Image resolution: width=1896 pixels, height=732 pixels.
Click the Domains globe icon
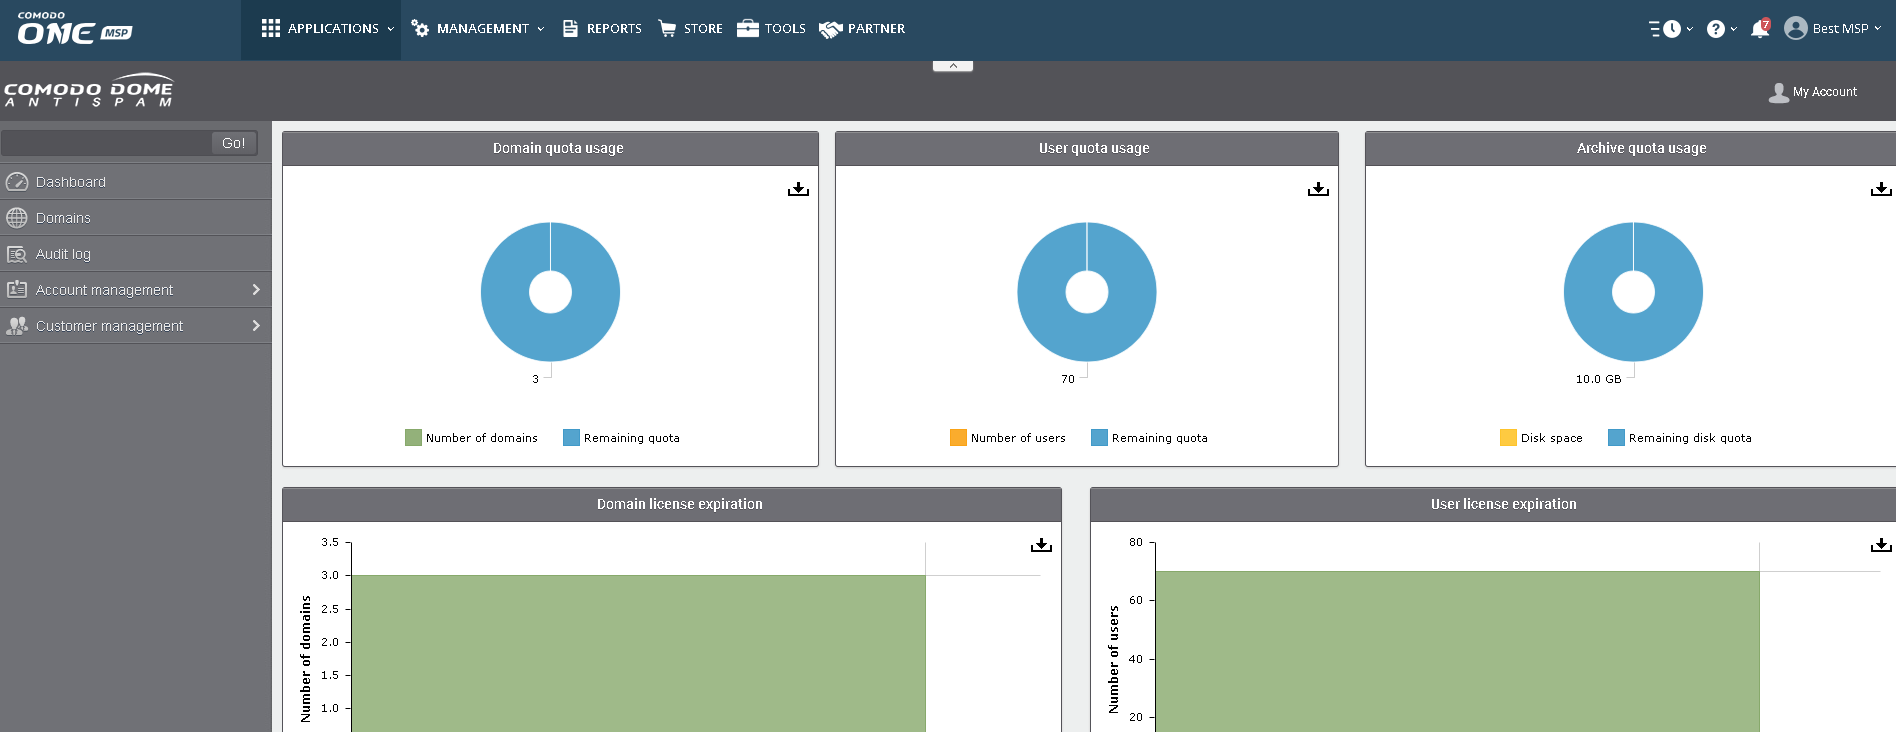point(17,218)
